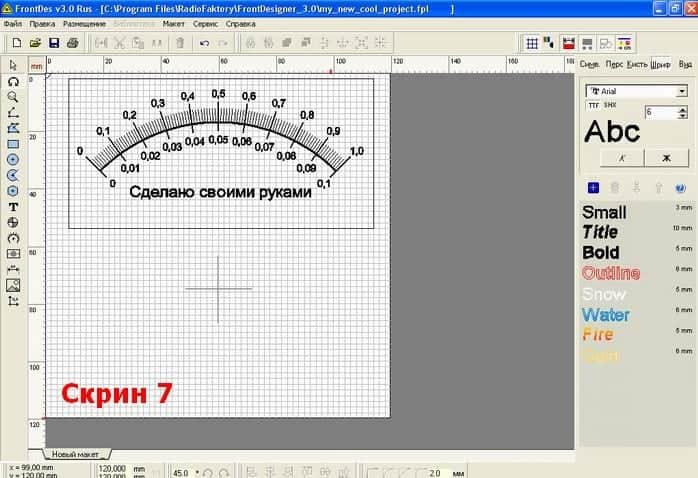Image resolution: width=698 pixels, height=478 pixels.
Task: Select the rotate tool in the left toolbox
Action: [13, 81]
